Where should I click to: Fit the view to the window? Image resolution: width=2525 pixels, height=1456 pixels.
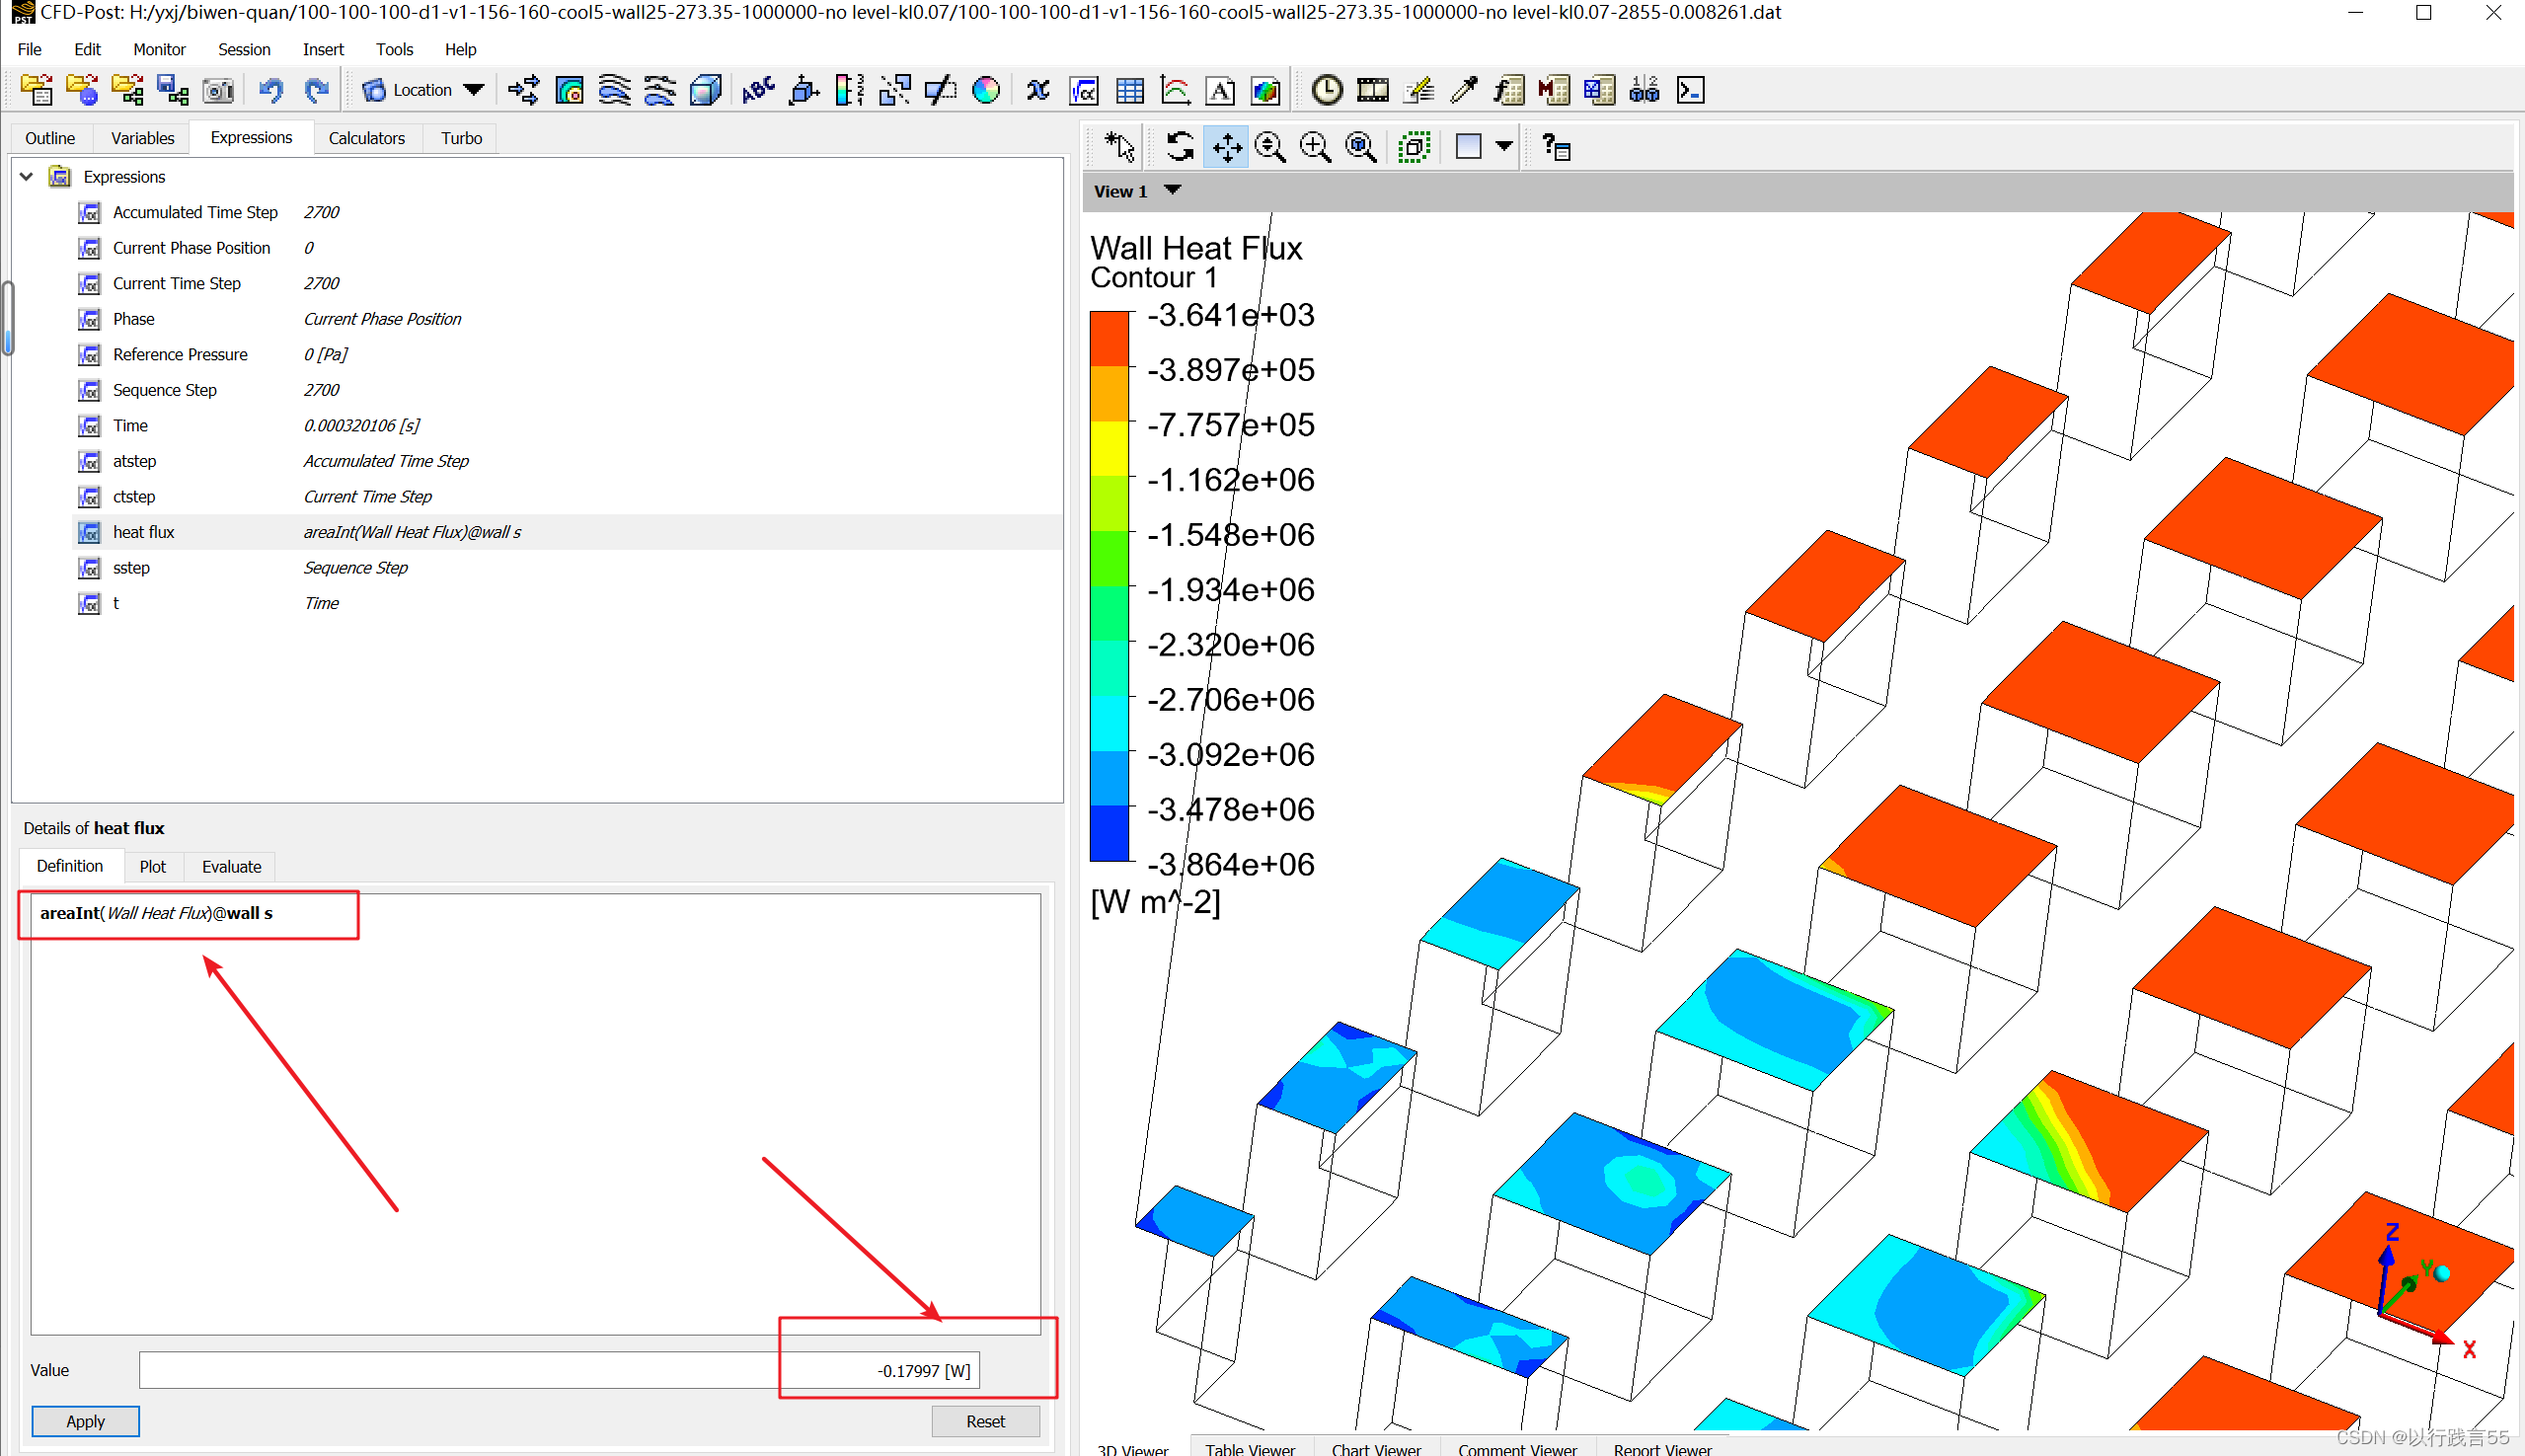coord(1360,146)
